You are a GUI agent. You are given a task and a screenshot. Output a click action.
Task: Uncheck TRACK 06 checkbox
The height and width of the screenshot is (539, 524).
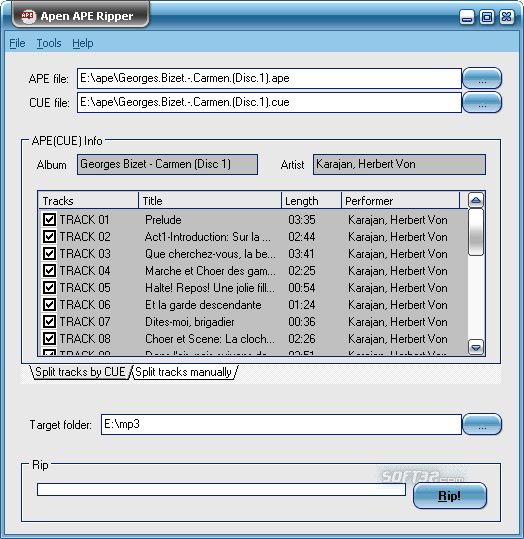pos(49,305)
